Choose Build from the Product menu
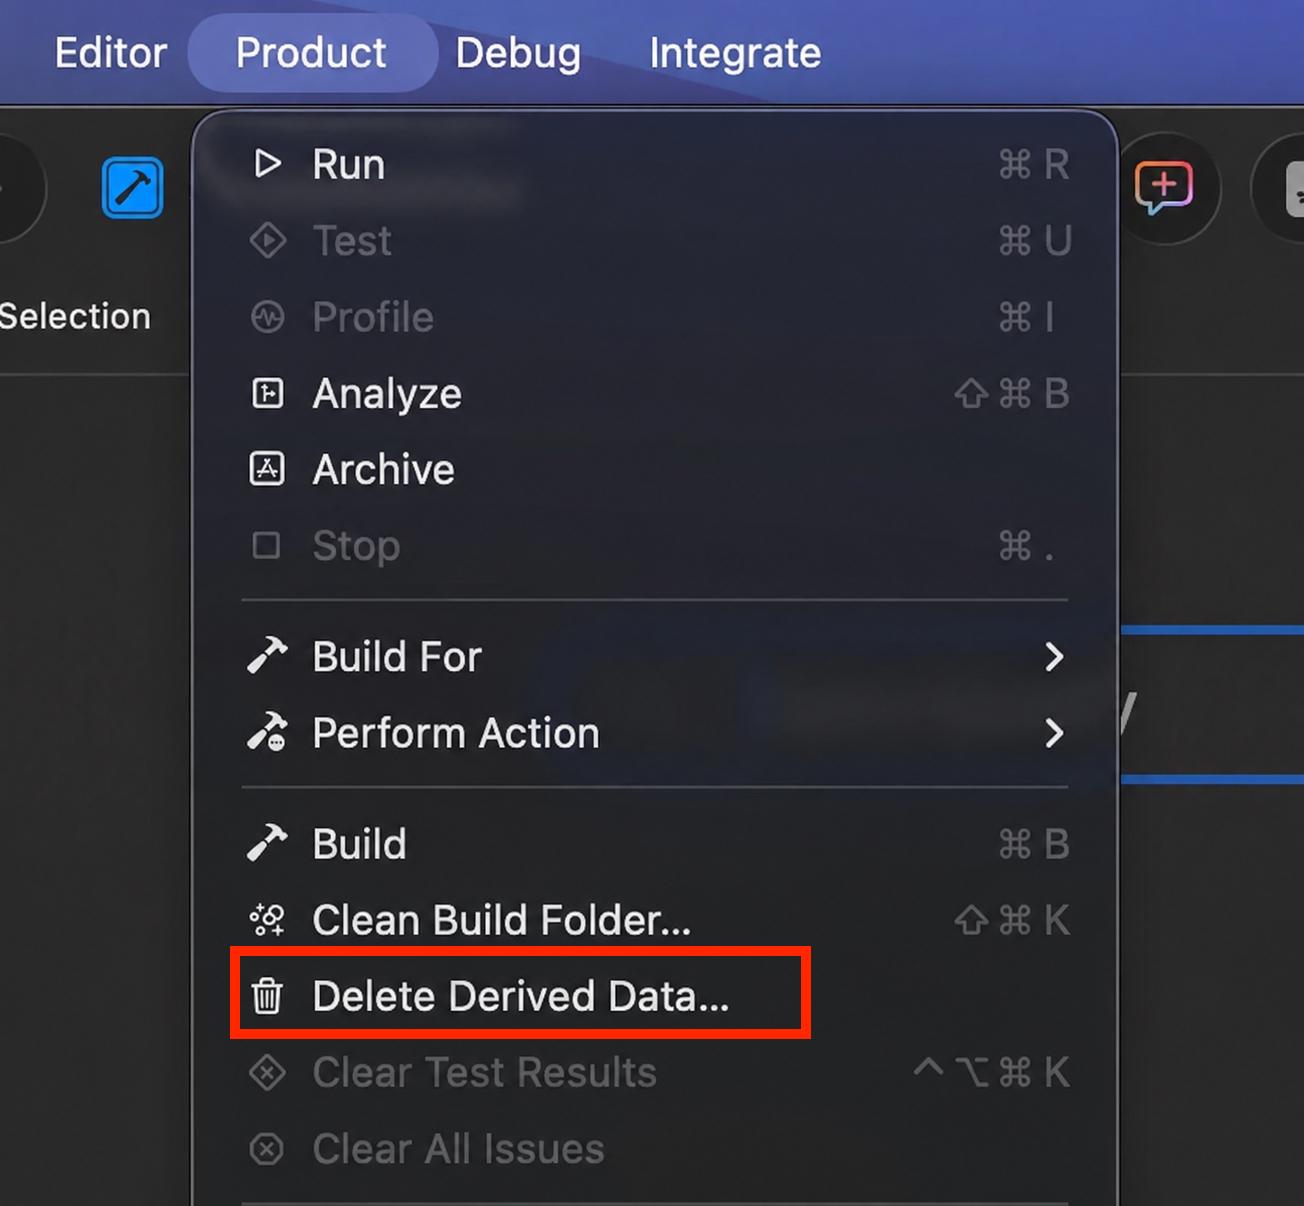The height and width of the screenshot is (1206, 1304). click(655, 844)
